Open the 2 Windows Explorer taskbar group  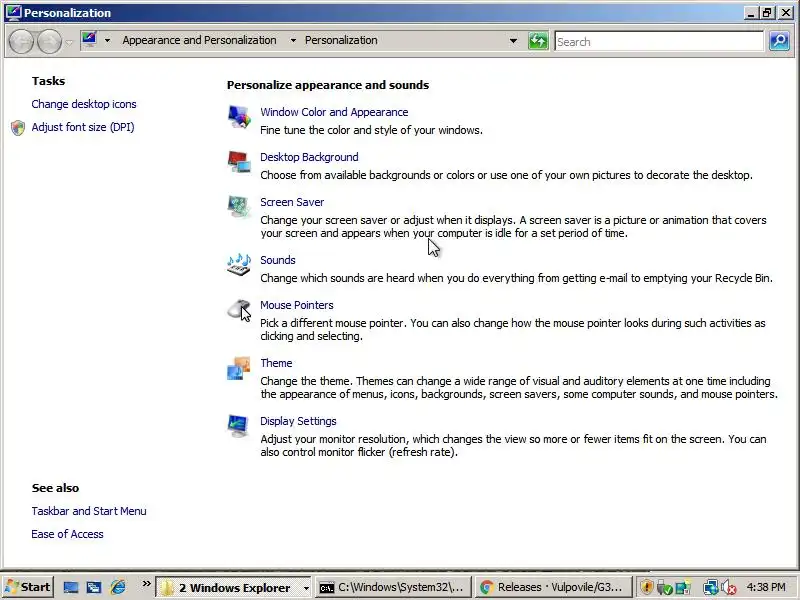point(234,587)
